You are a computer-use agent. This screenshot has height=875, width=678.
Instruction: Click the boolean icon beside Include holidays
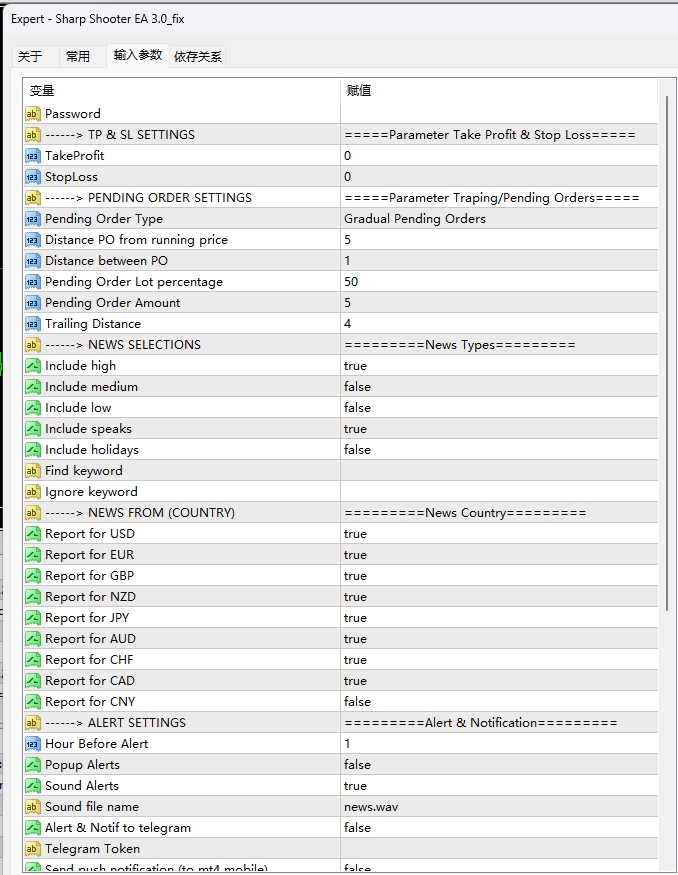click(x=32, y=450)
